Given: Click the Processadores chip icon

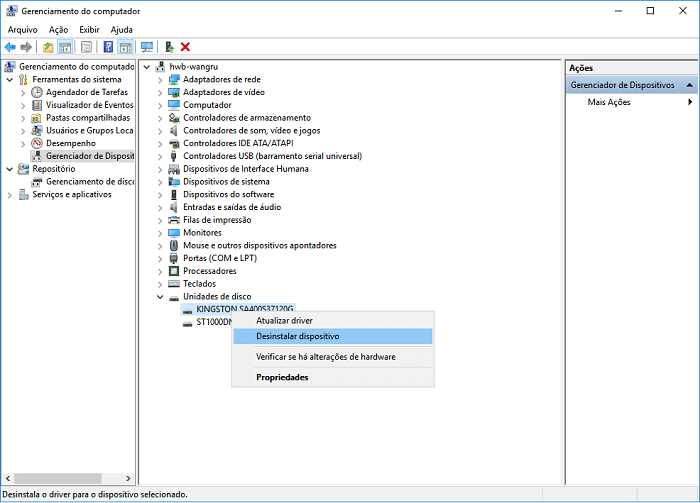Looking at the screenshot, I should pos(174,271).
